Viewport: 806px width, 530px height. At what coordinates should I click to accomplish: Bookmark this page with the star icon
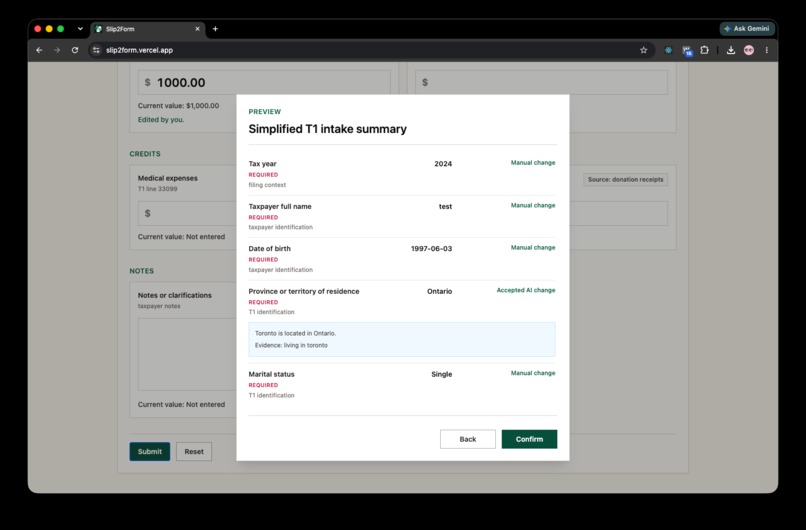coord(644,50)
